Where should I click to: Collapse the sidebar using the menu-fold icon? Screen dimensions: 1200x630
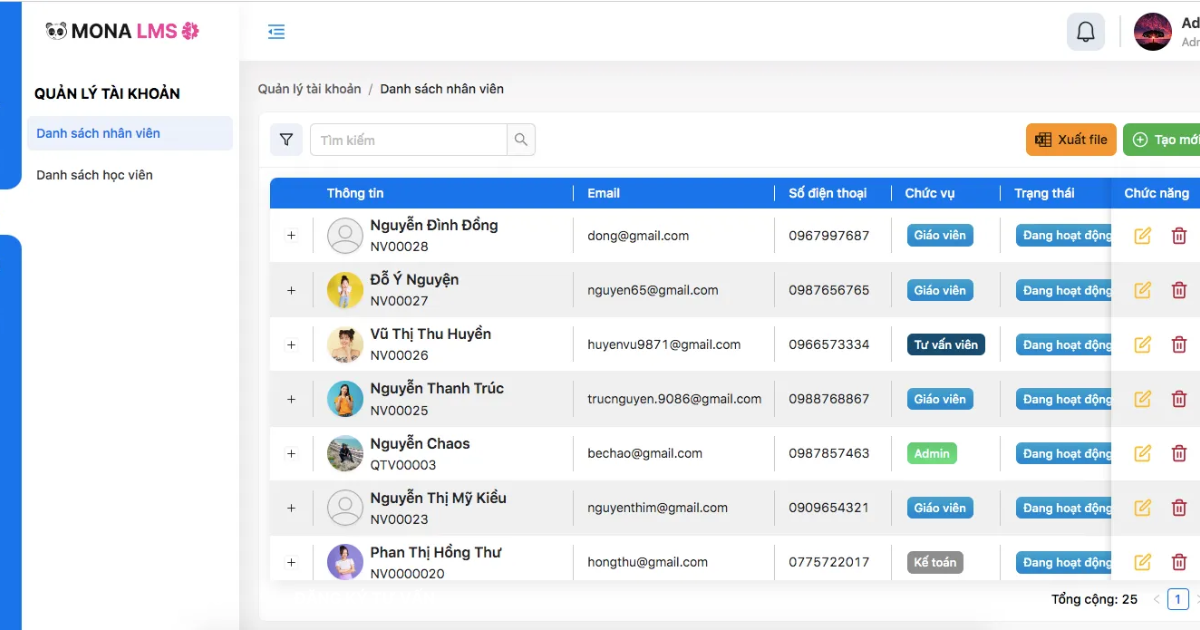point(277,32)
